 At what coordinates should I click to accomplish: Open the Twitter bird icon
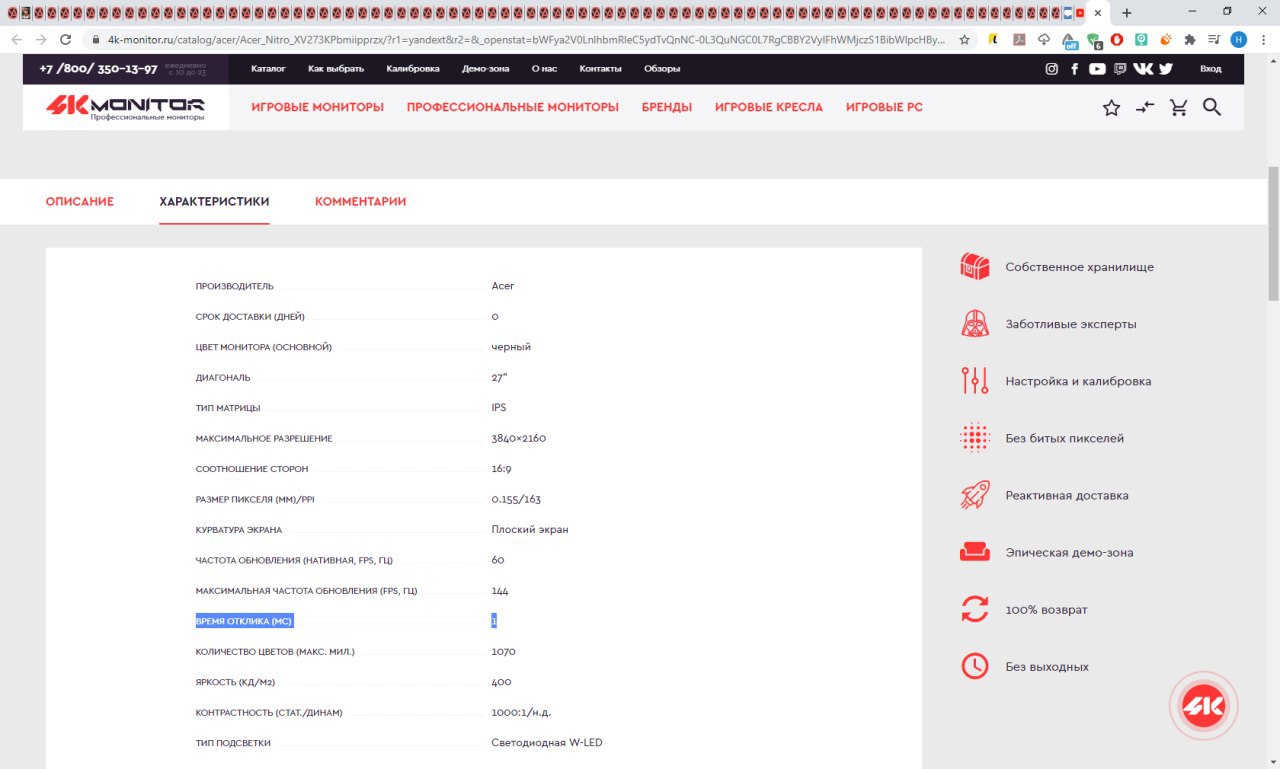1166,69
